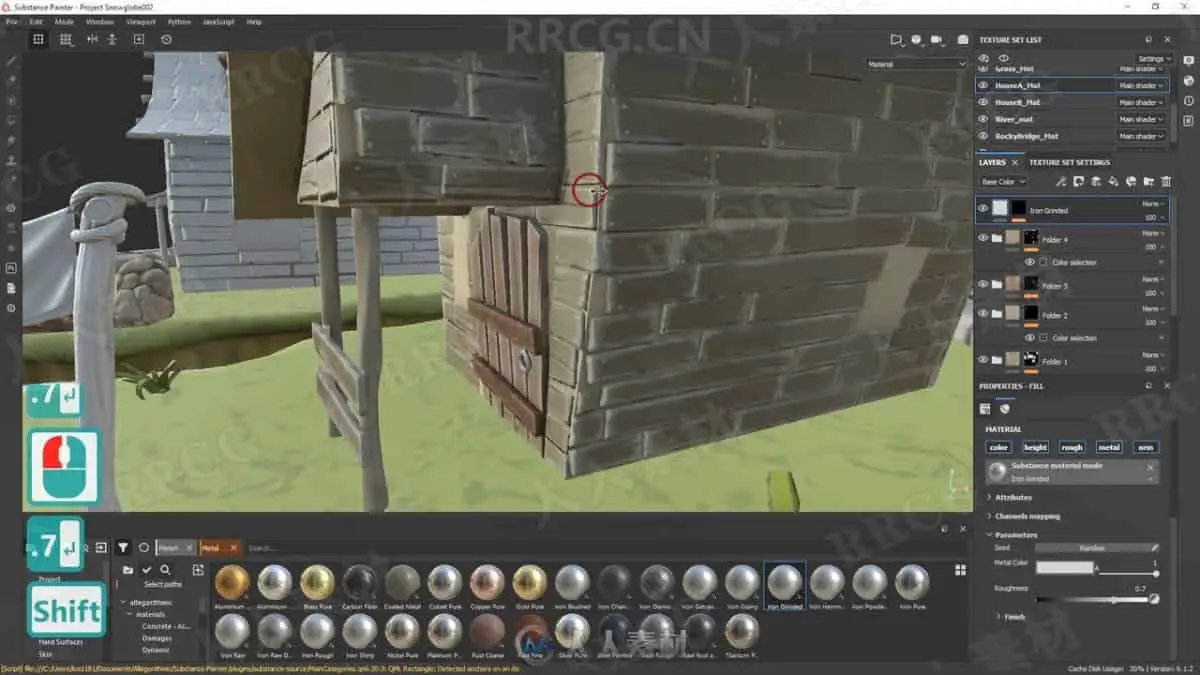Open RockyBridge_Mat shader dropdown
Viewport: 1200px width, 675px height.
[x=1140, y=136]
